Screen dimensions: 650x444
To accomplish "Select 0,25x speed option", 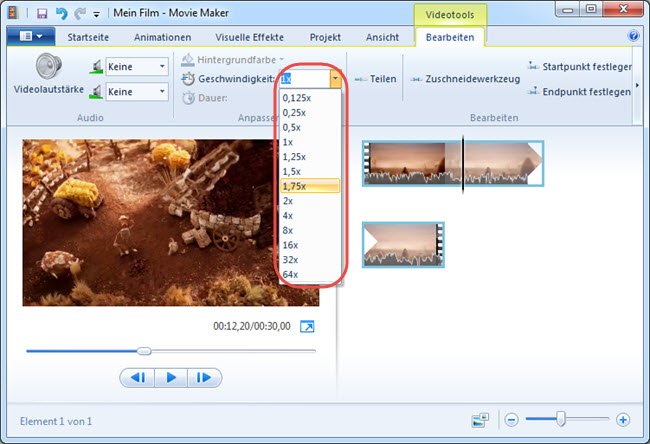I will click(x=310, y=112).
